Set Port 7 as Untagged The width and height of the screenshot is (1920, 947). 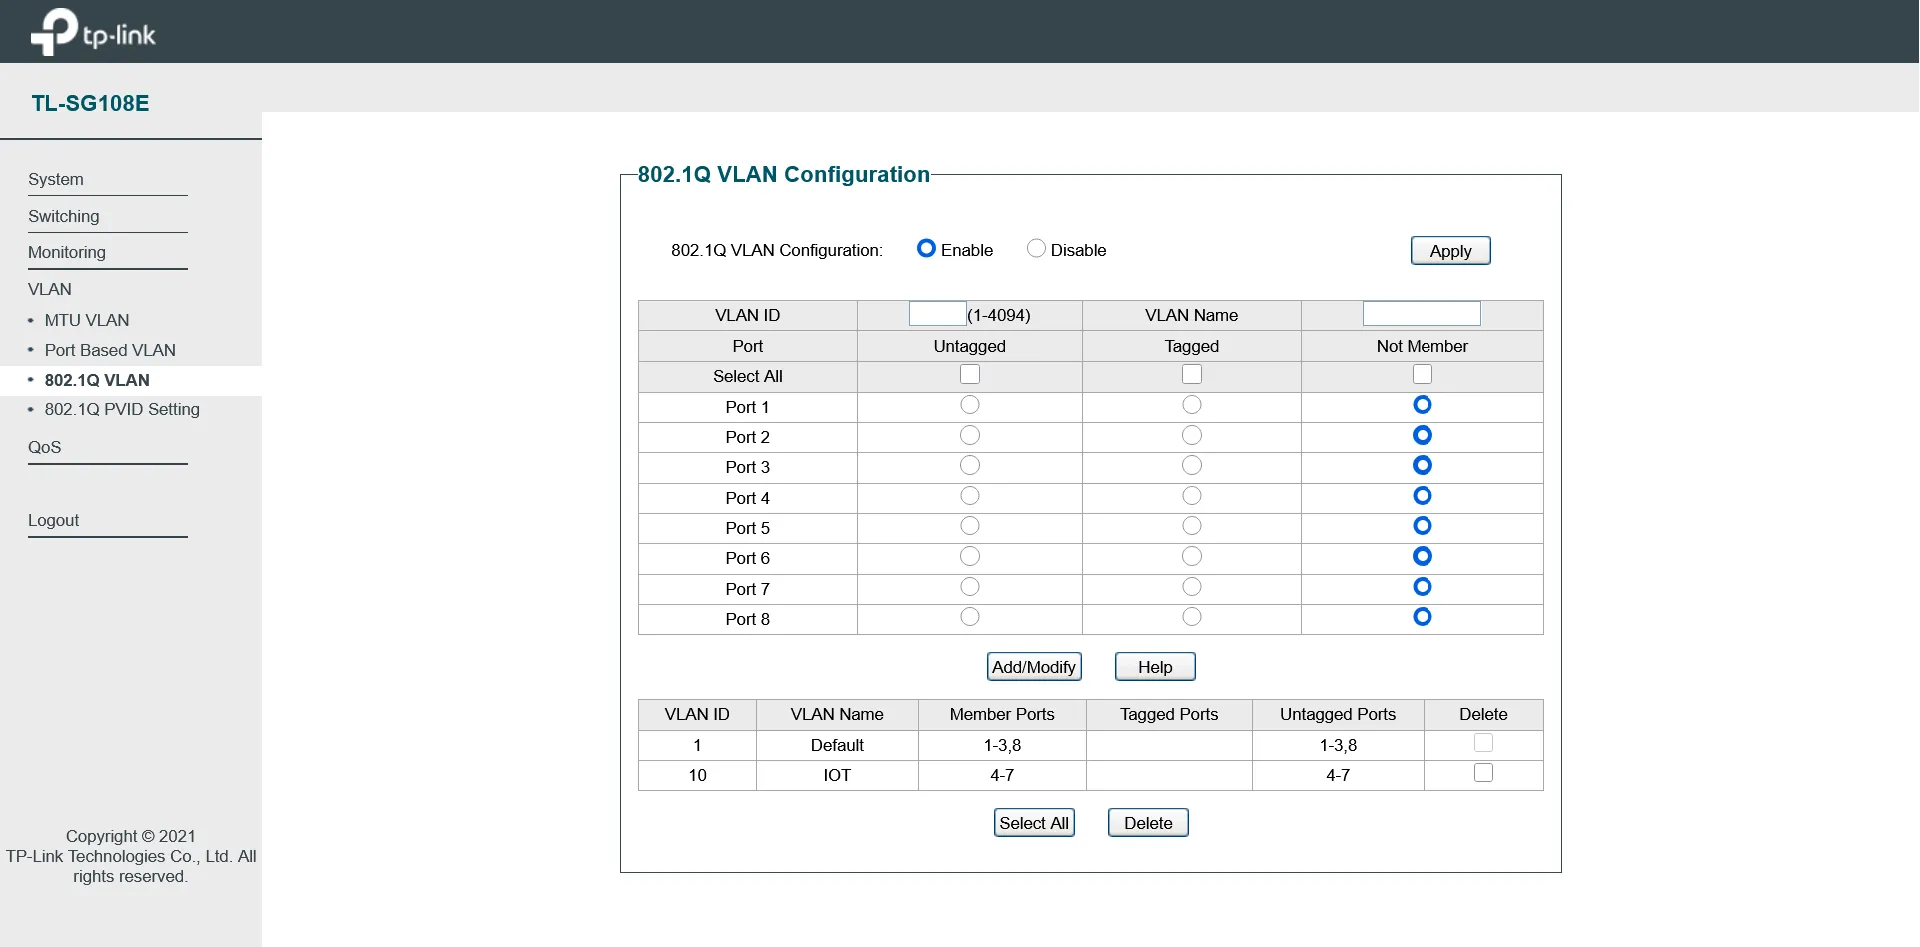coord(970,587)
